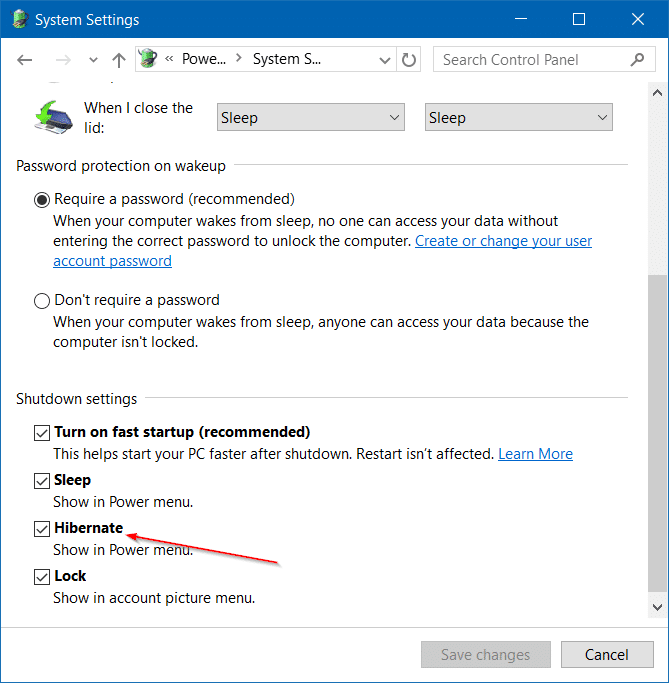Viewport: 669px width, 683px height.
Task: Go up one folder level
Action: tap(118, 60)
